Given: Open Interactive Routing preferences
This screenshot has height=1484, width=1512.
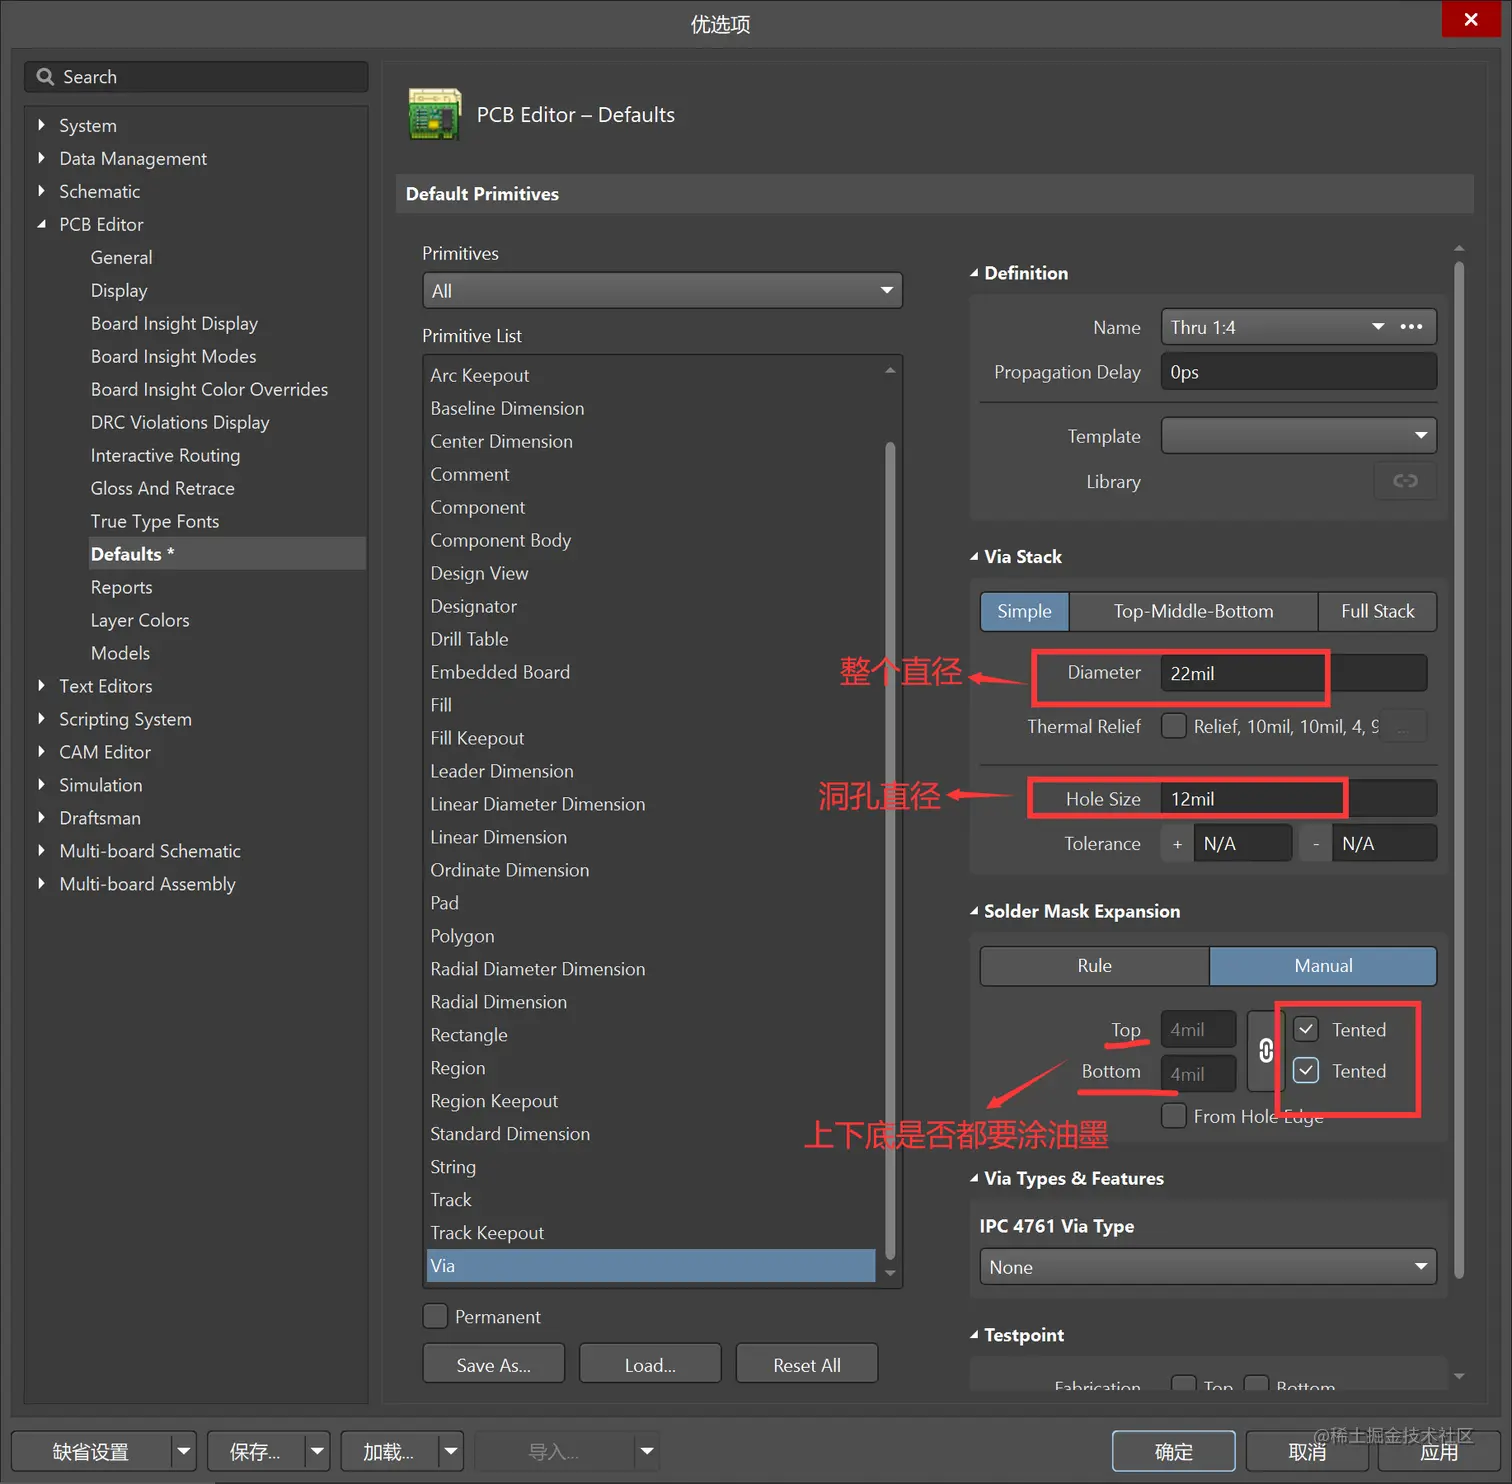Looking at the screenshot, I should pos(165,455).
